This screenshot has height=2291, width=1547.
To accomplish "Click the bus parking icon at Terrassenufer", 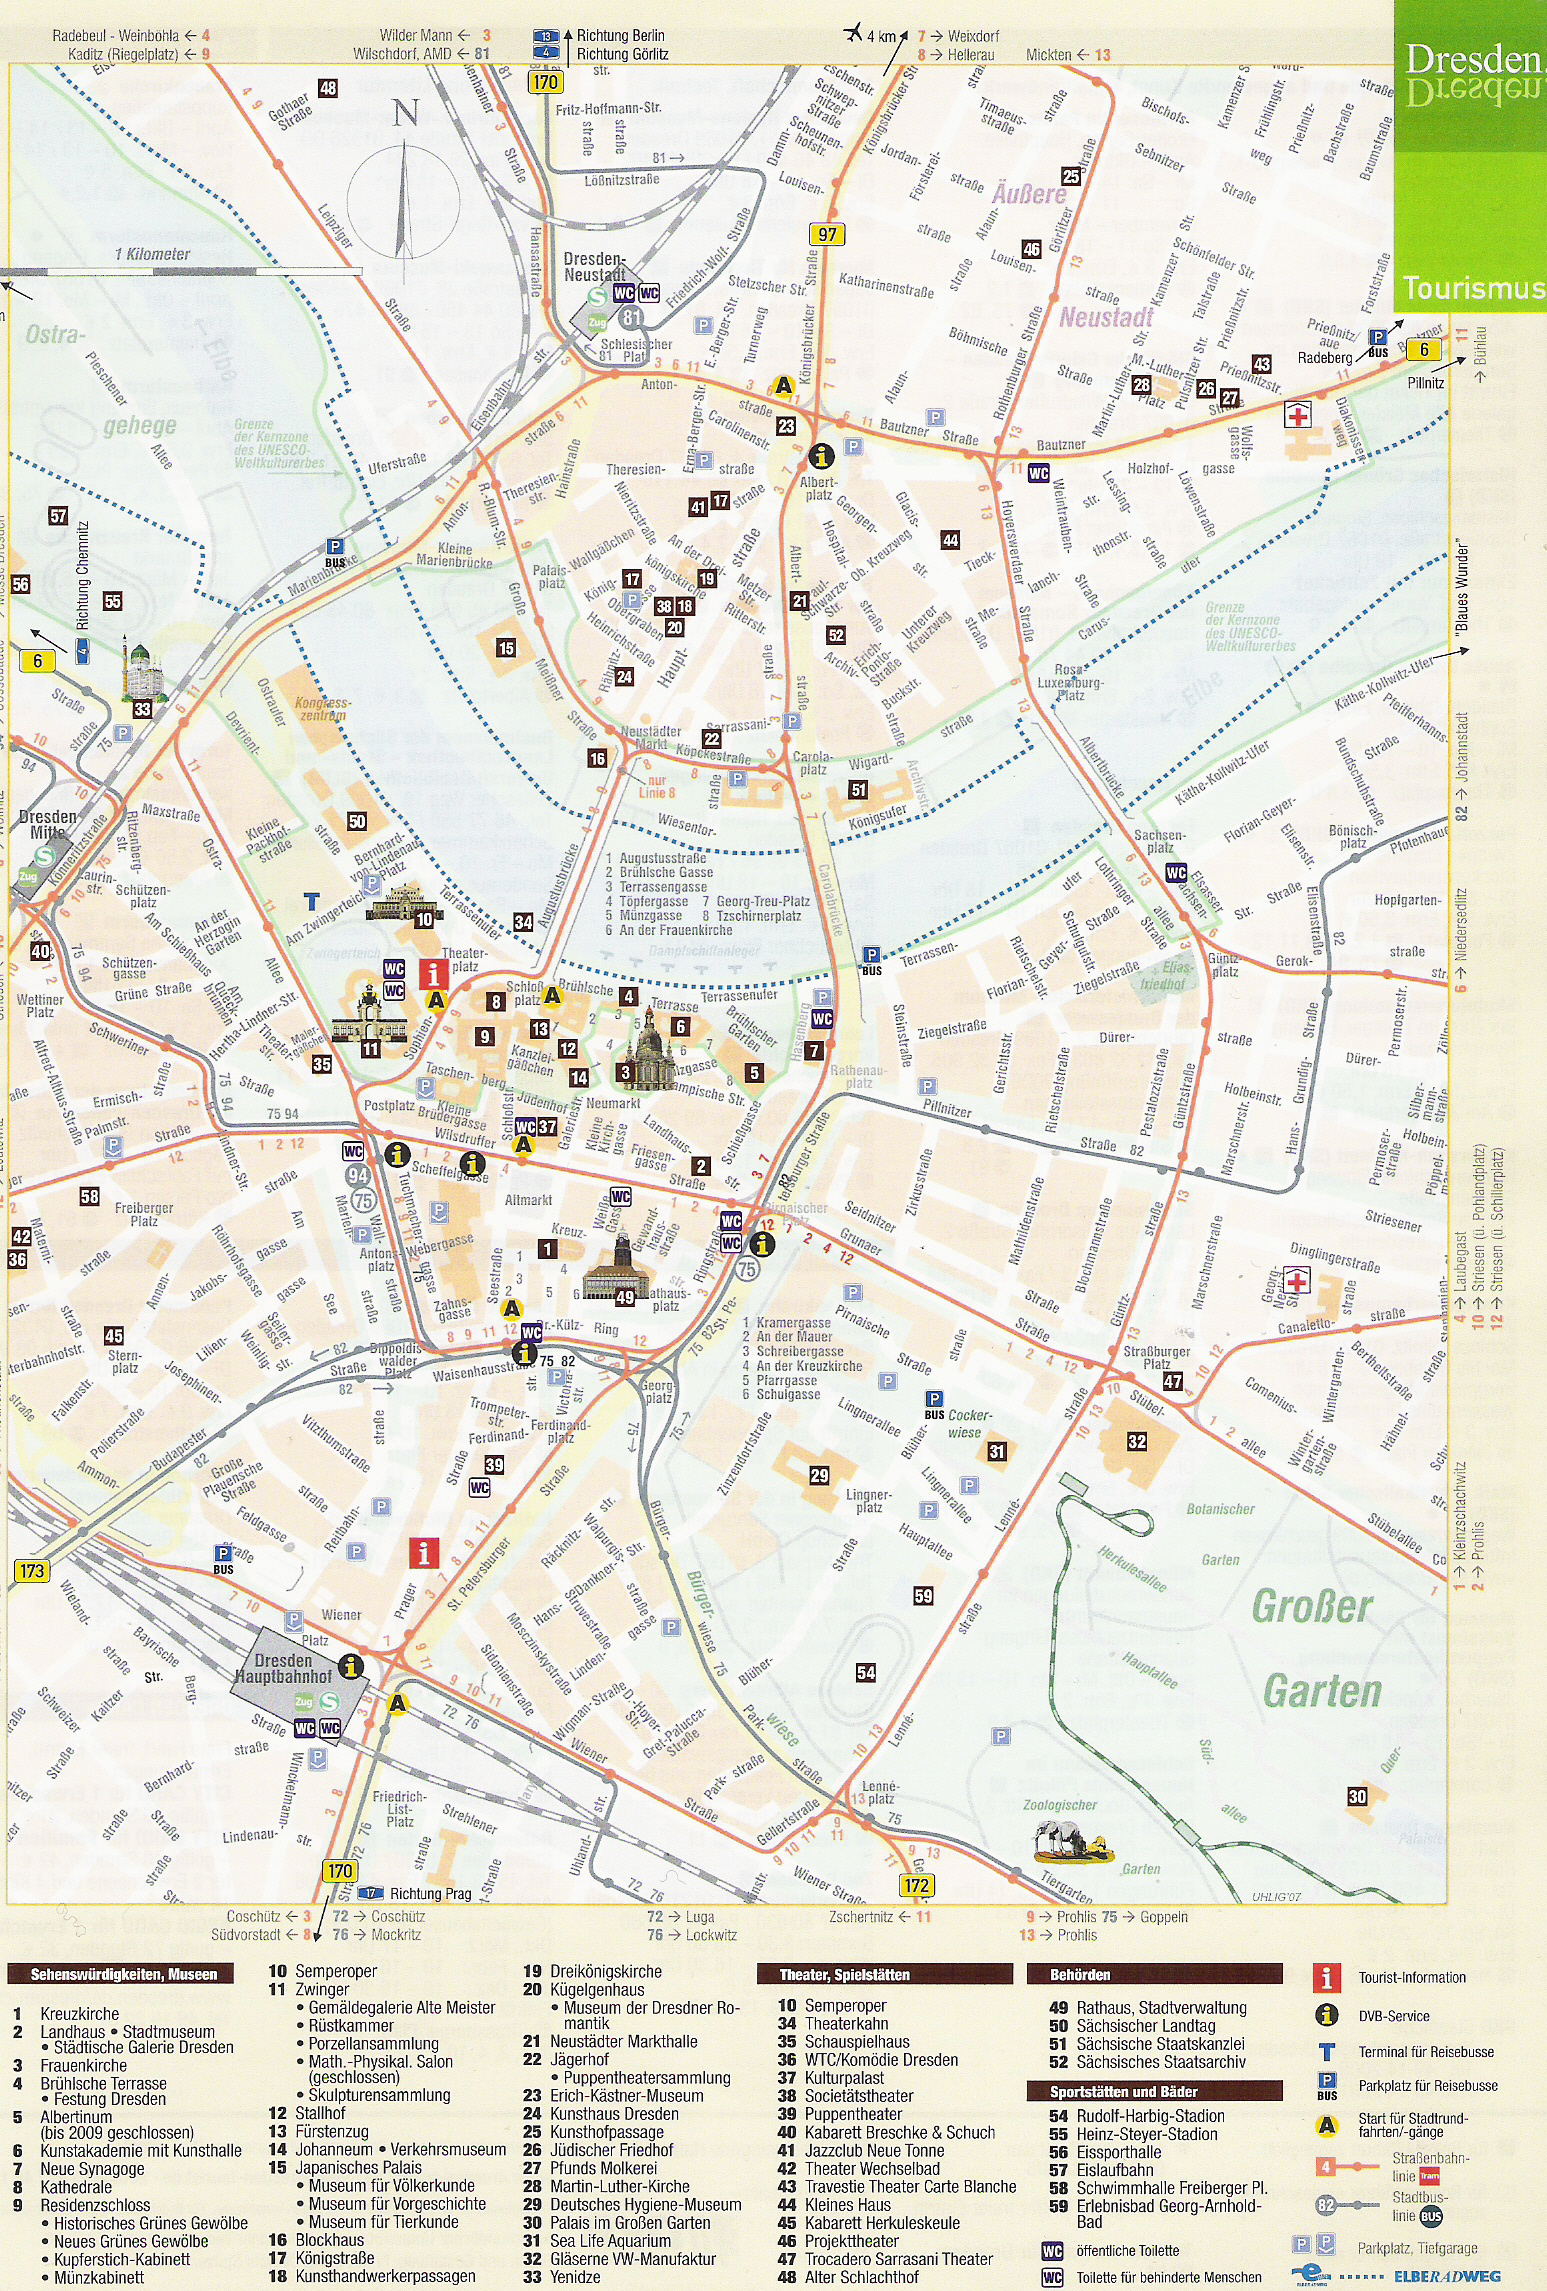I will pos(872,961).
